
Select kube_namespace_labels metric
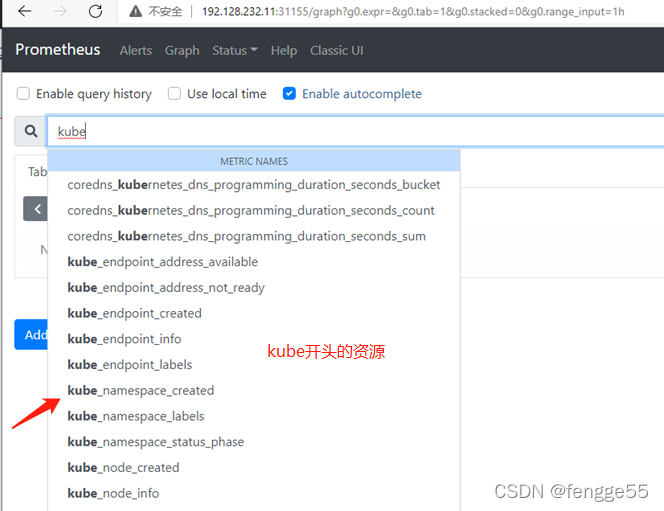click(254, 416)
